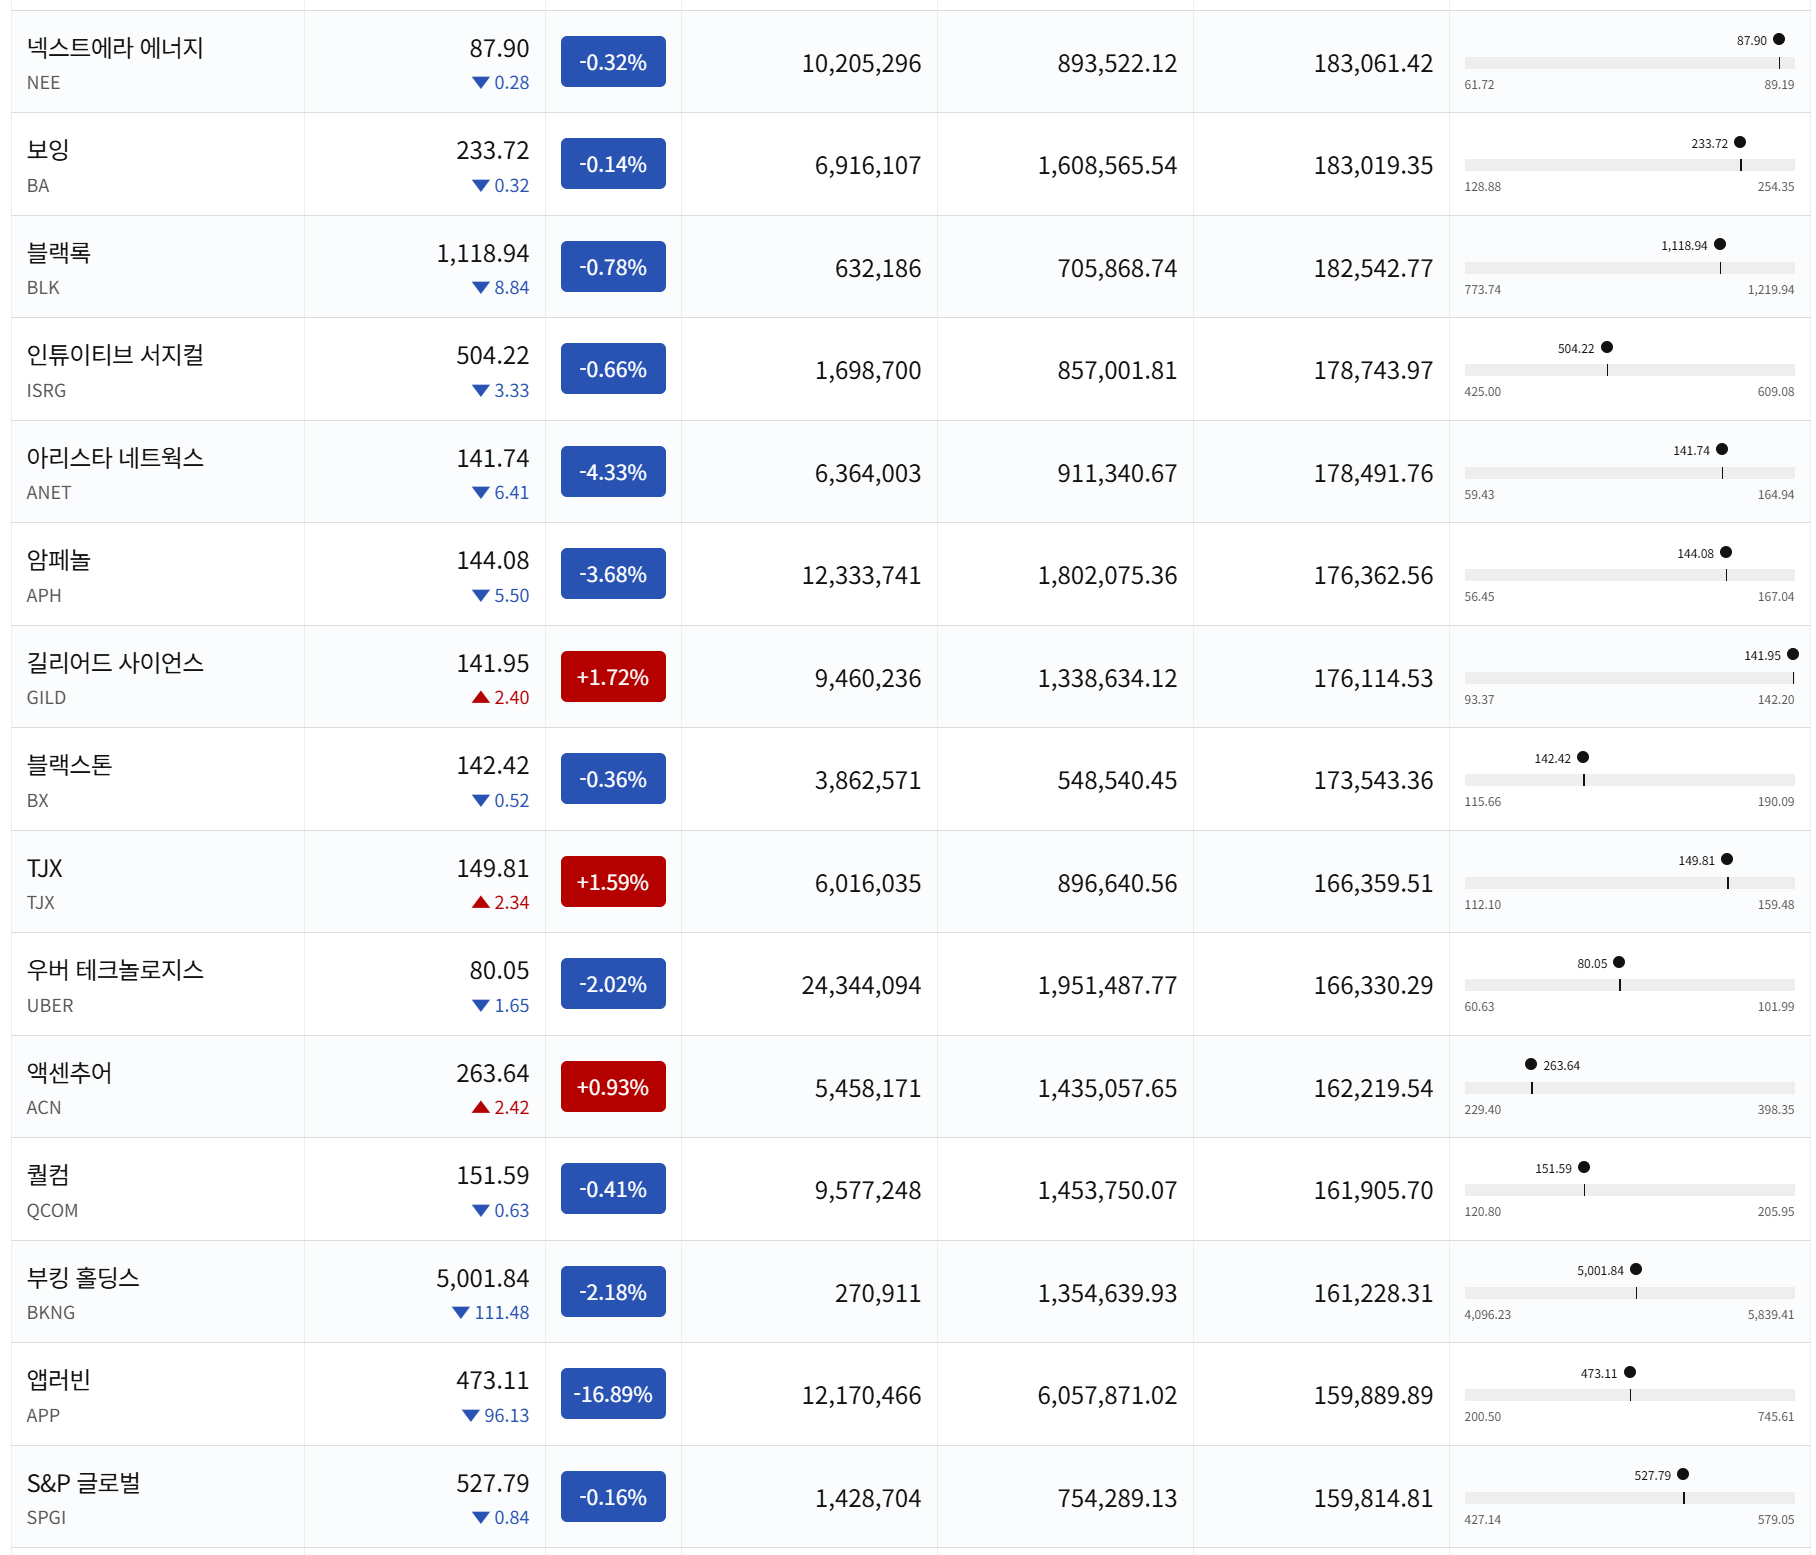1816x1555 pixels.
Task: Select the 앱러빈 stock name
Action: pos(59,1380)
